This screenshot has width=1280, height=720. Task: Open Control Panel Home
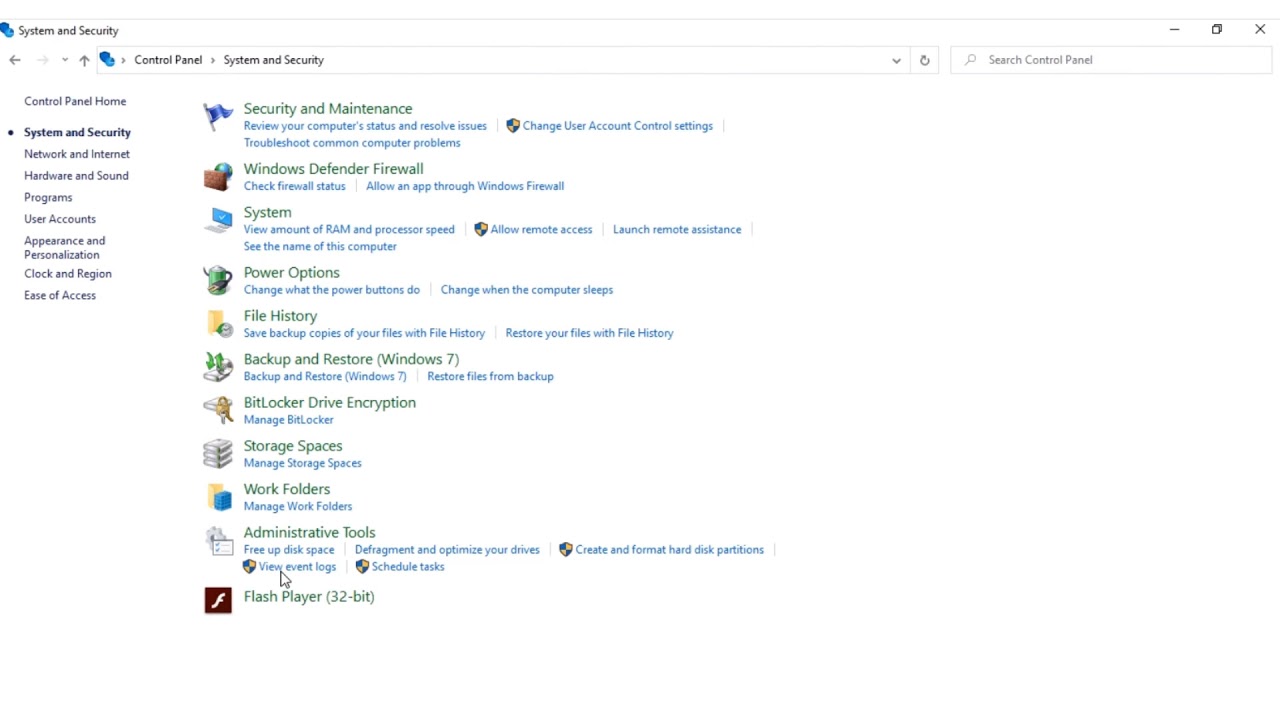point(75,101)
